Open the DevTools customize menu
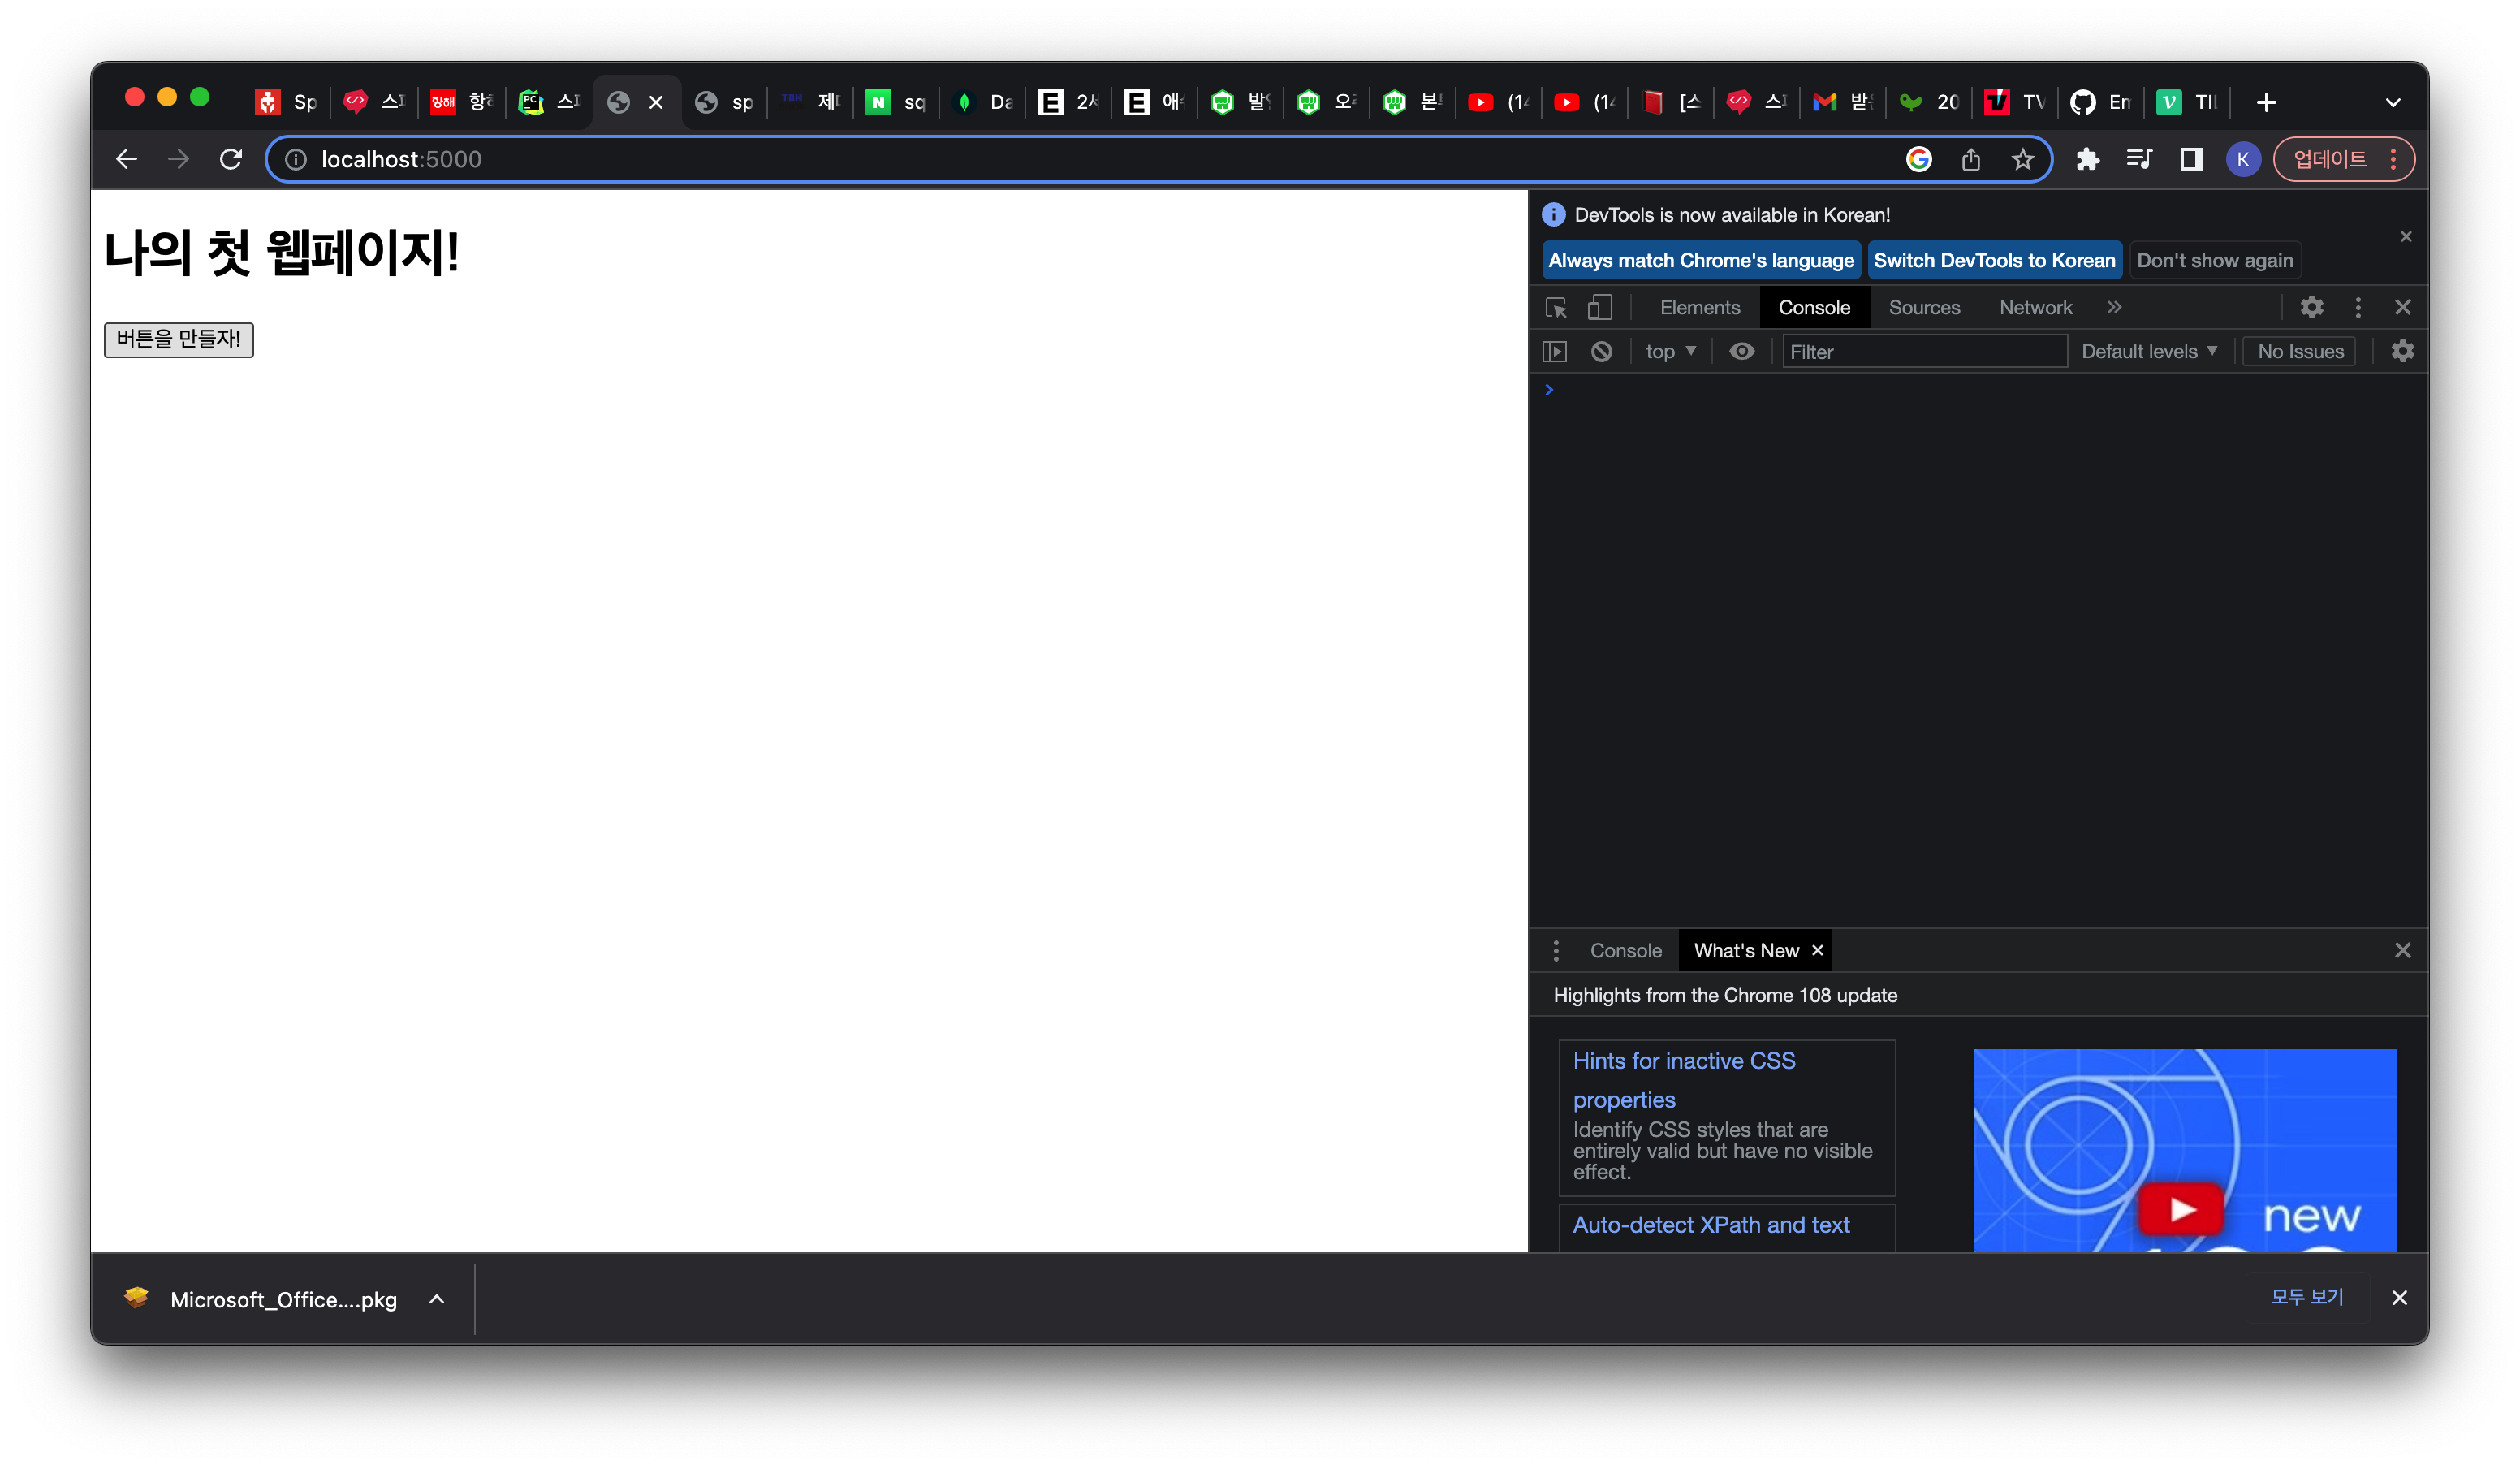 (x=2357, y=307)
